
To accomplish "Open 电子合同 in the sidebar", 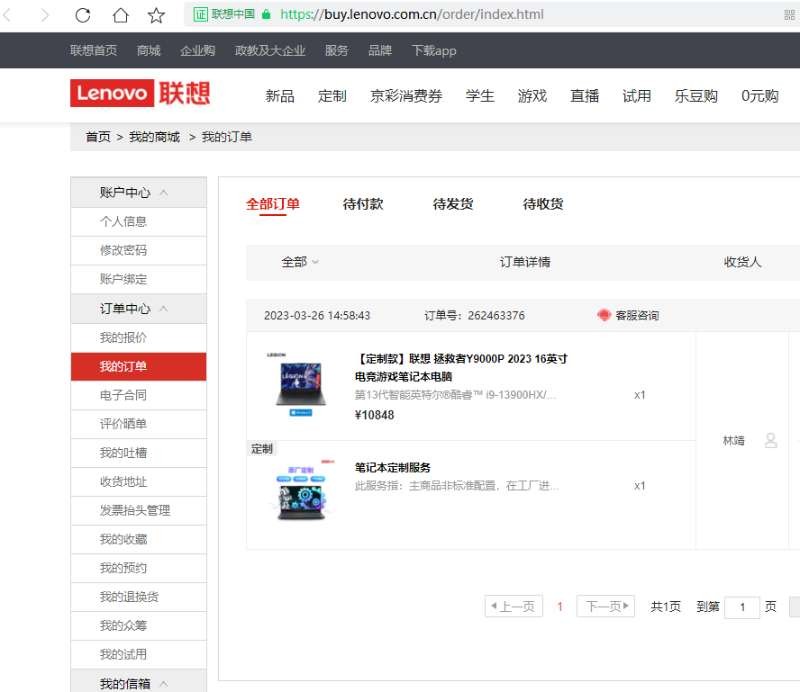I will 139,395.
